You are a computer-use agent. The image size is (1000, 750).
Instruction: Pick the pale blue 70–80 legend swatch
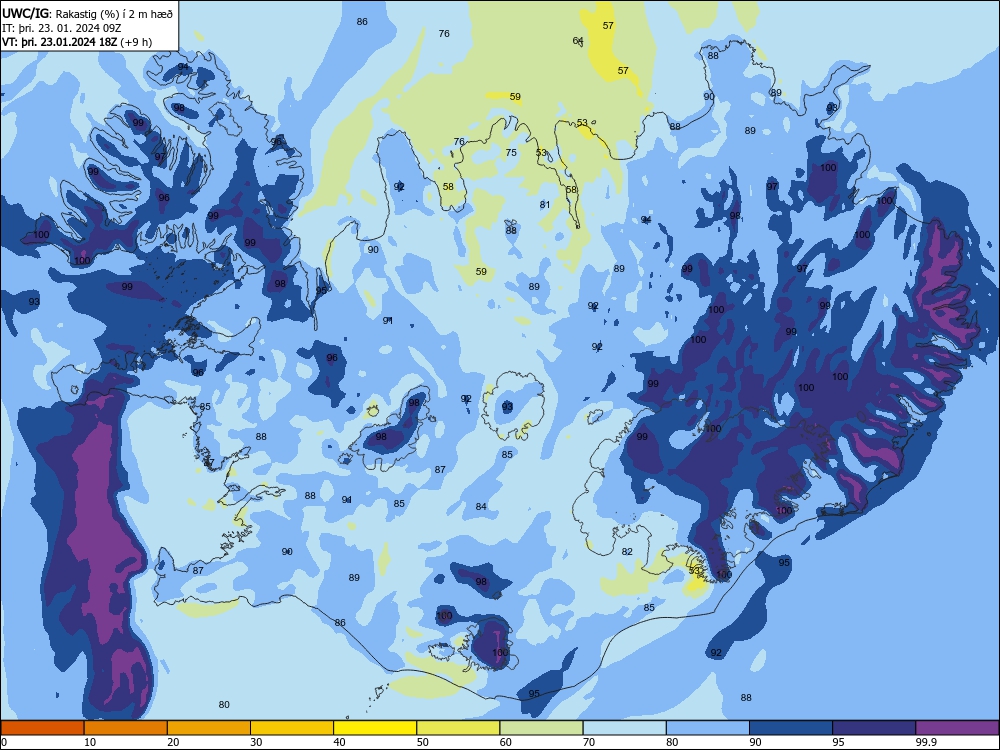pyautogui.click(x=624, y=728)
